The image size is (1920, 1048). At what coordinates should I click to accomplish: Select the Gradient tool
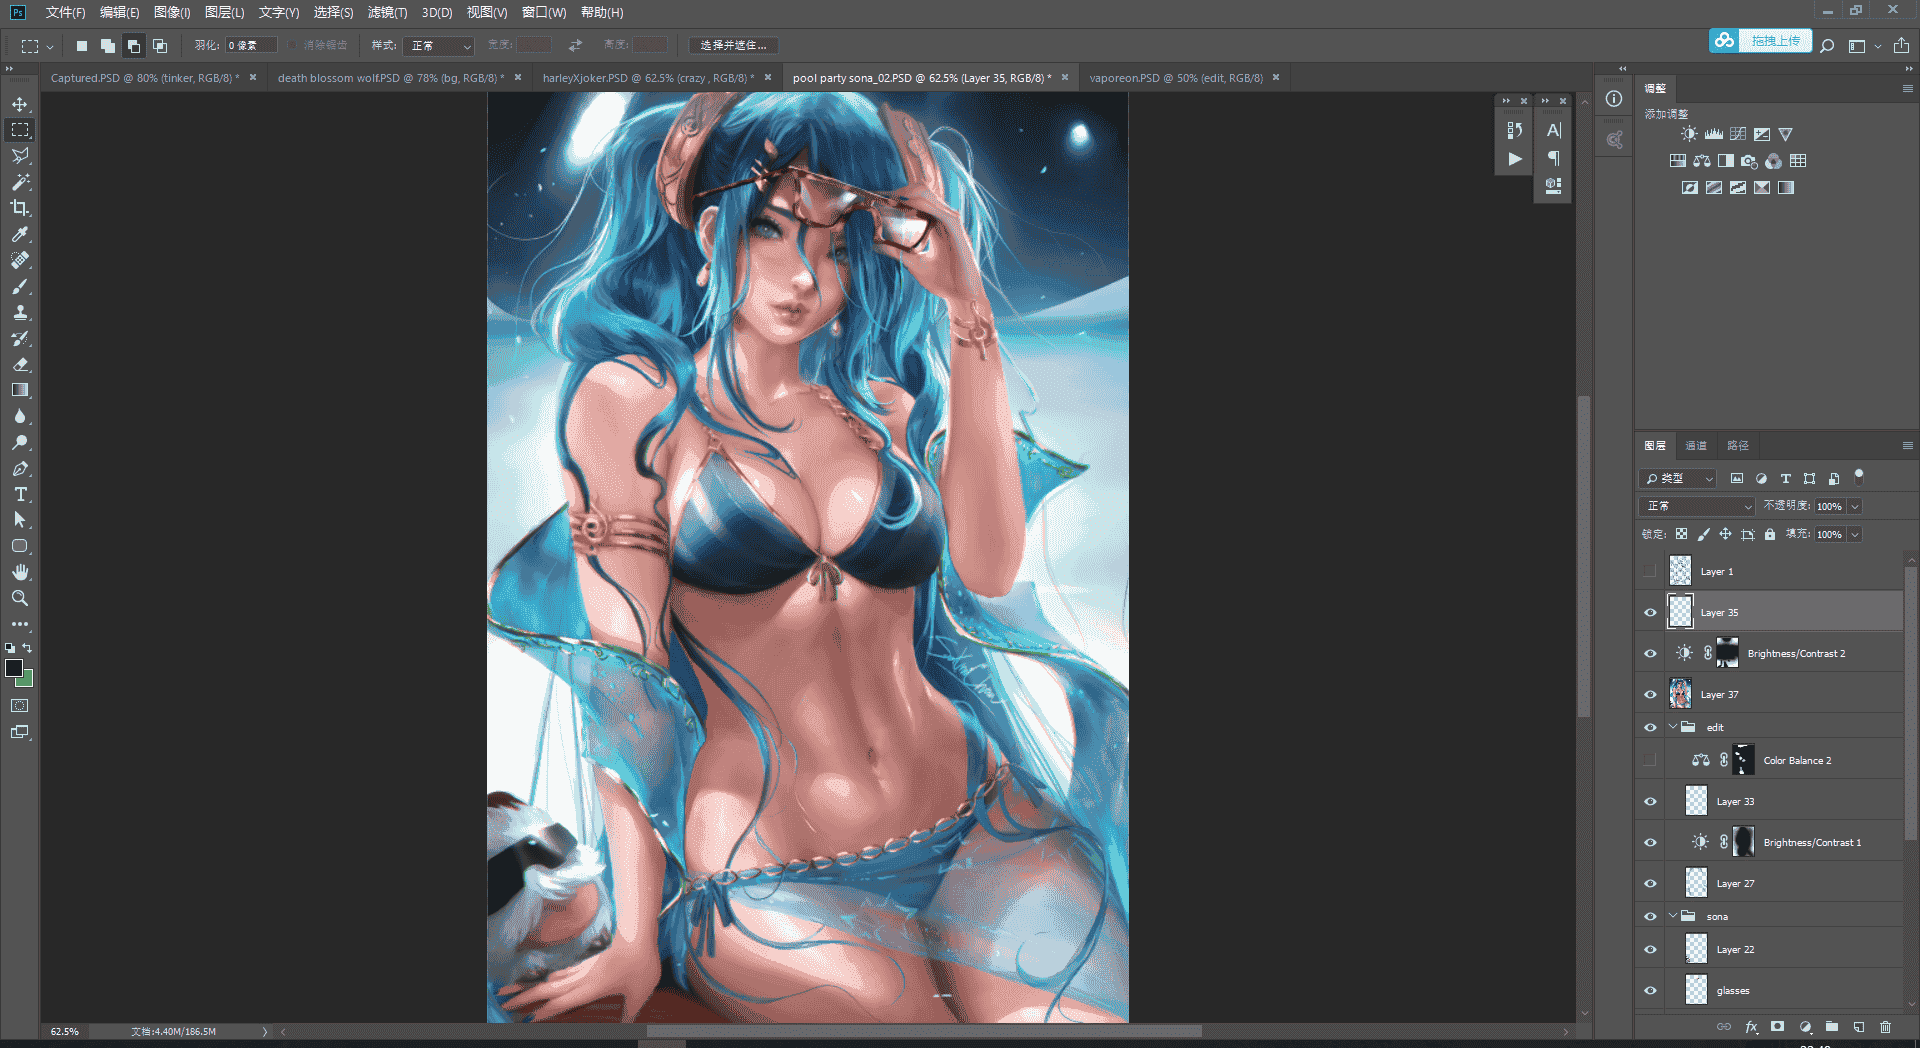[x=20, y=390]
